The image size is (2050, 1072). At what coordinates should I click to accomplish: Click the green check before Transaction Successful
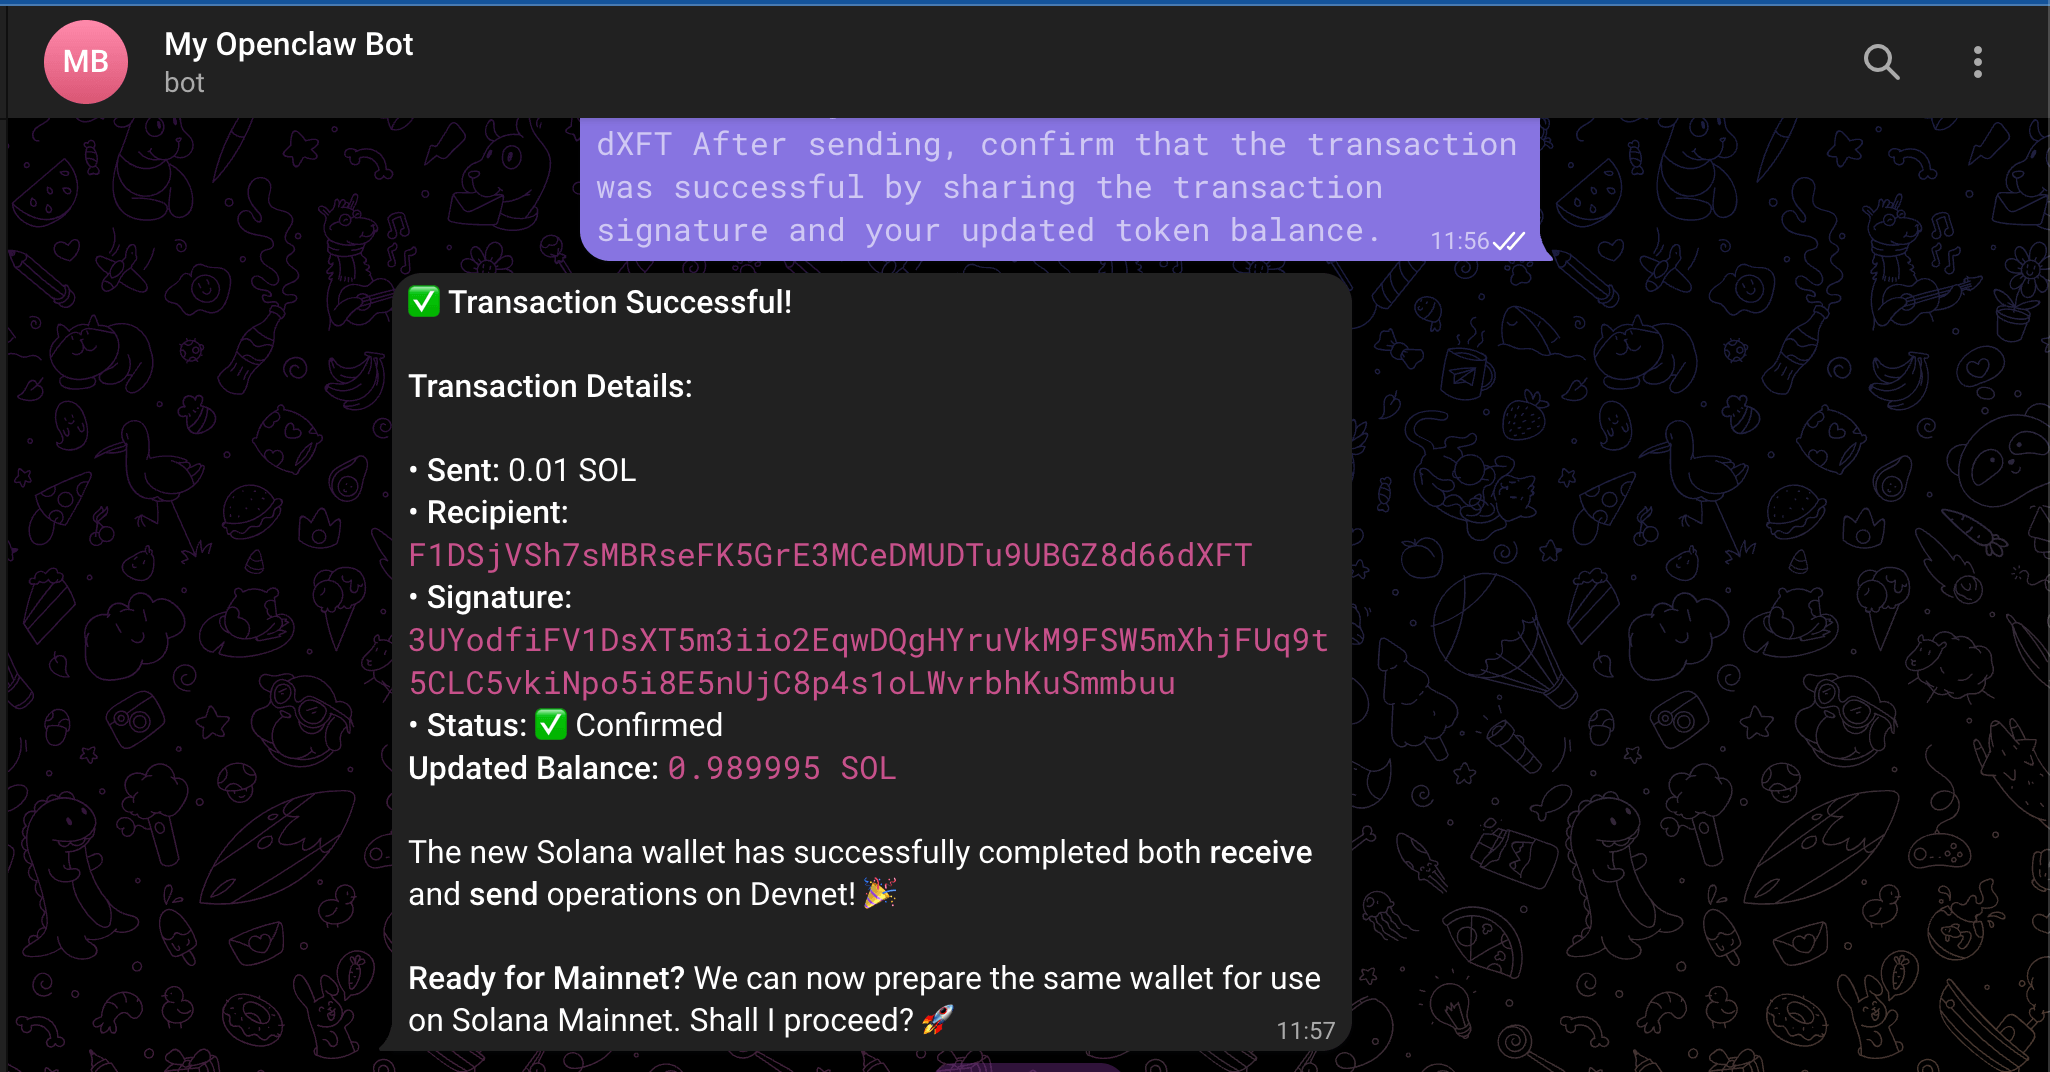(x=424, y=301)
